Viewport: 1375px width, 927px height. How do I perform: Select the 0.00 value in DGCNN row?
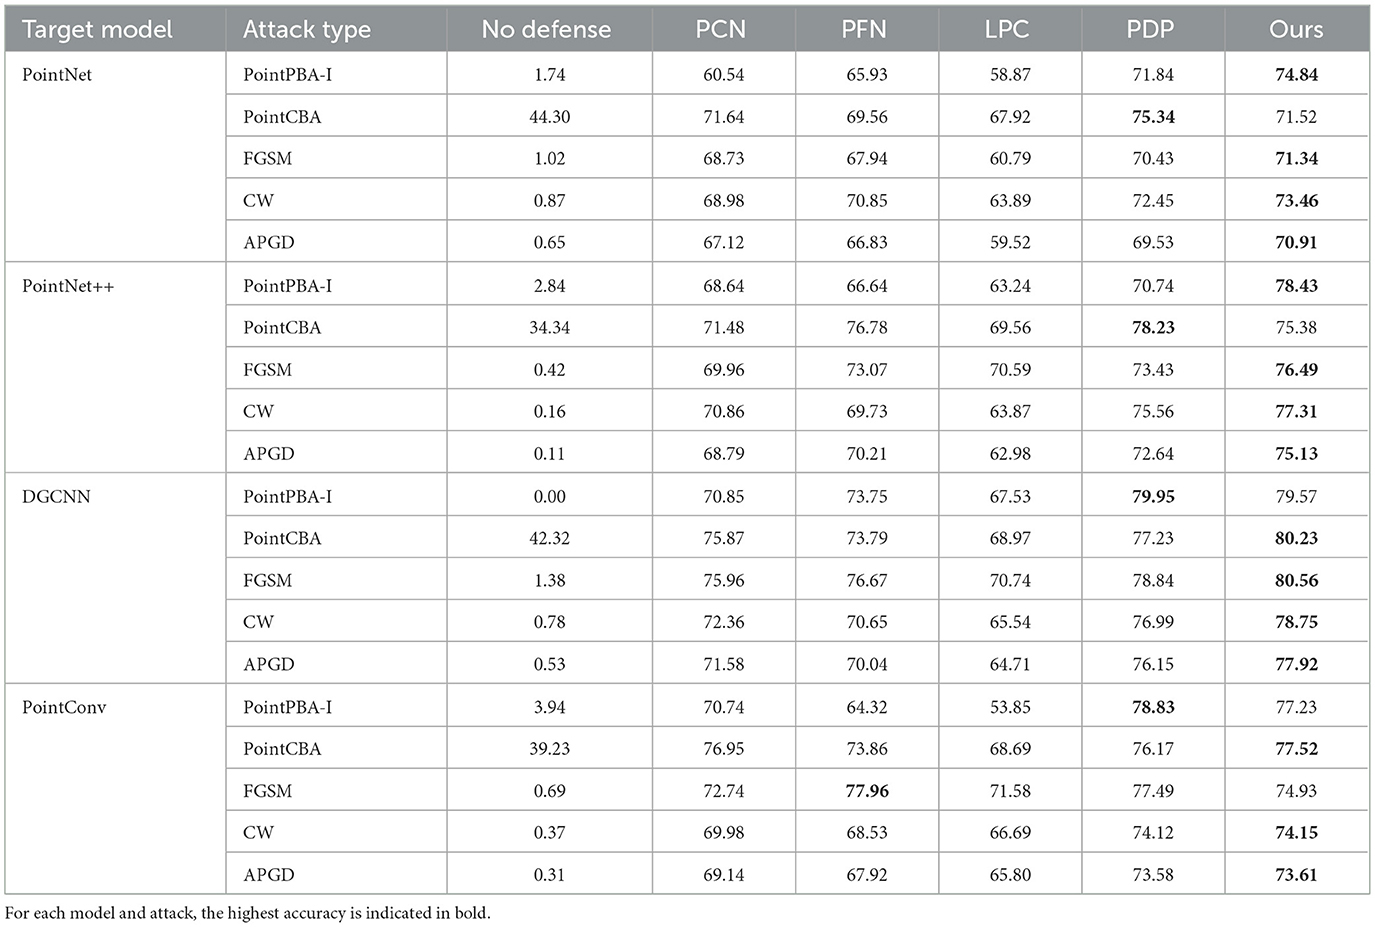coord(549,497)
